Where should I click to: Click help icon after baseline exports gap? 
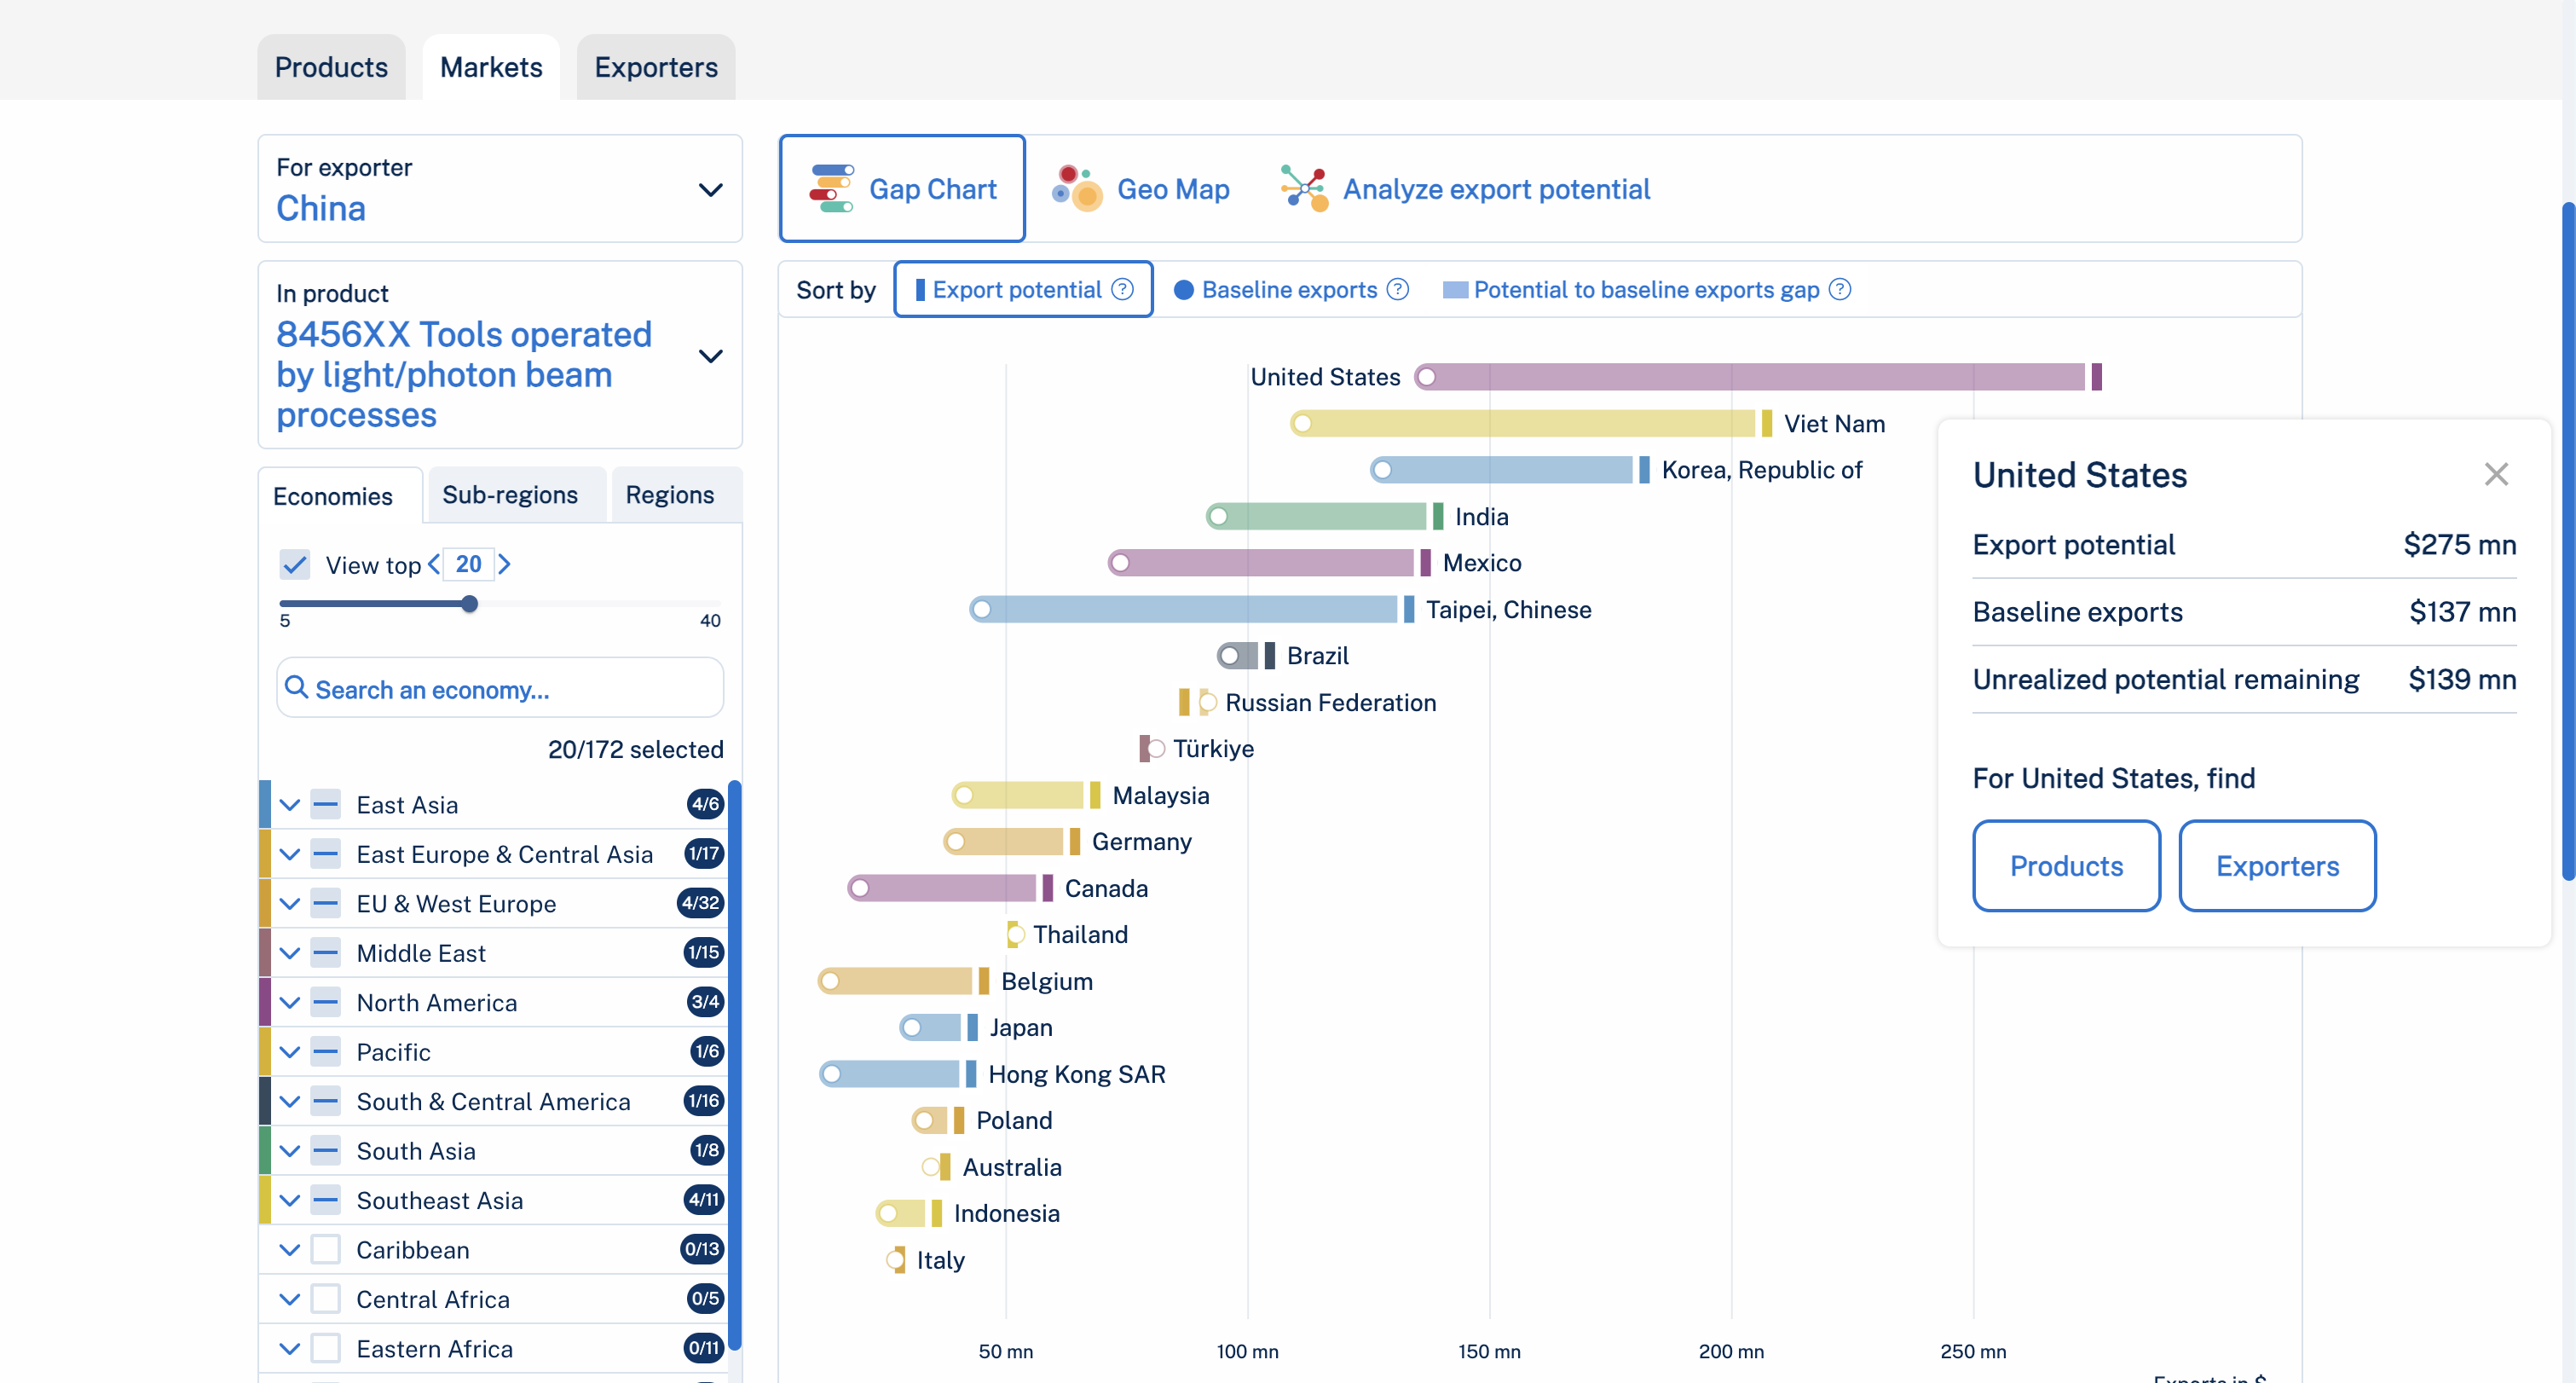coord(1840,289)
